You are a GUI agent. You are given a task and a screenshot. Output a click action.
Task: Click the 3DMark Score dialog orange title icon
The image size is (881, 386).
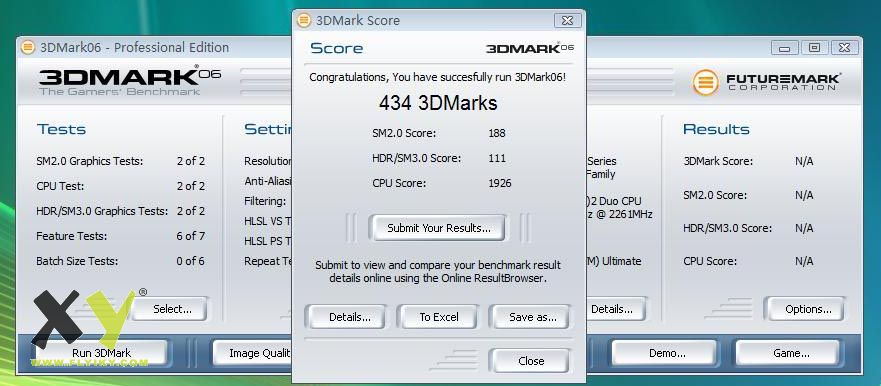304,21
